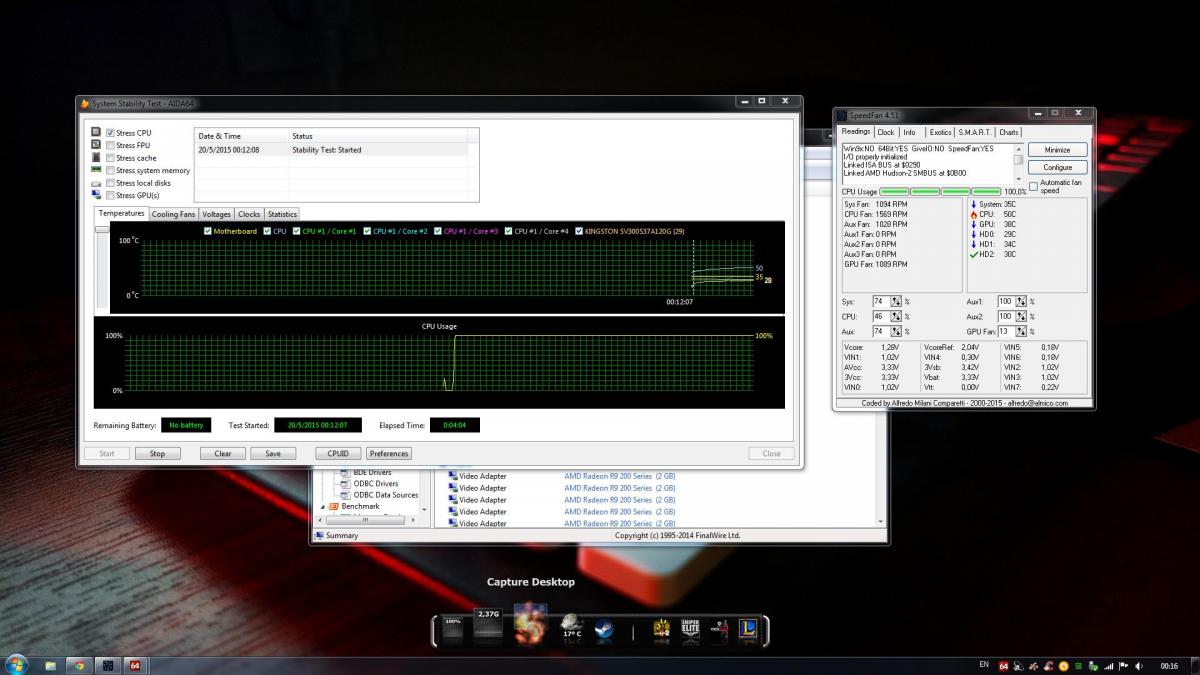The height and width of the screenshot is (675, 1200).
Task: Open the CPUID panel
Action: [338, 453]
